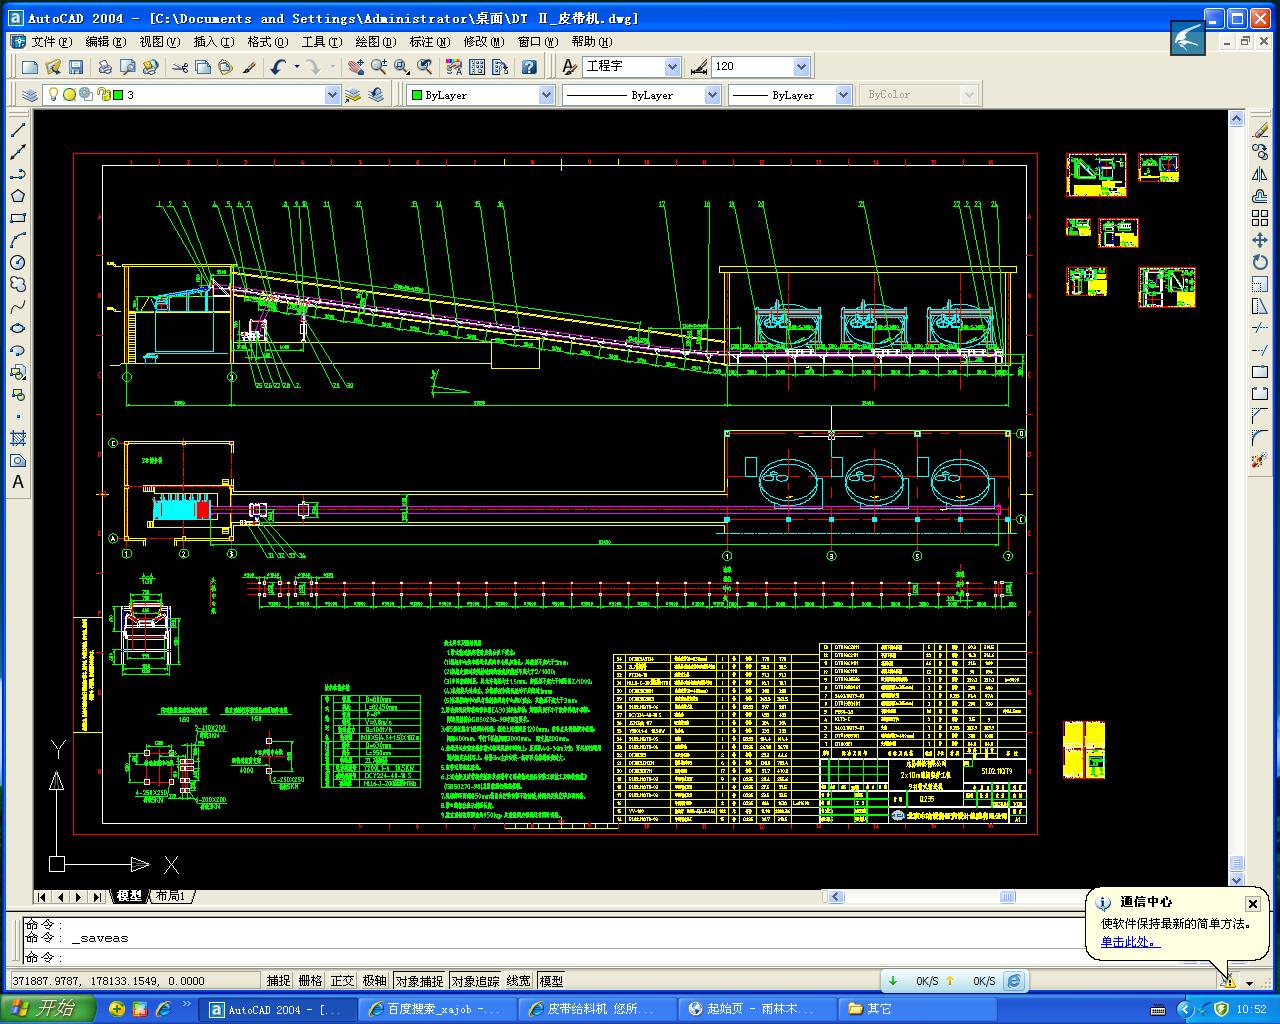Viewport: 1280px width, 1024px height.
Task: Toggle 对象捕捉 object snap
Action: (x=418, y=981)
